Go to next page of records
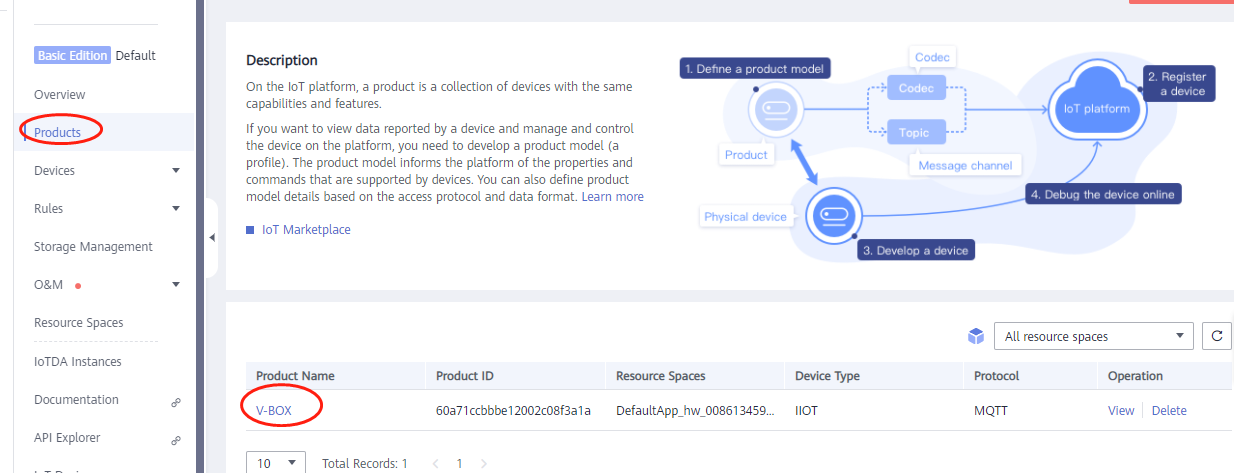 (x=484, y=464)
